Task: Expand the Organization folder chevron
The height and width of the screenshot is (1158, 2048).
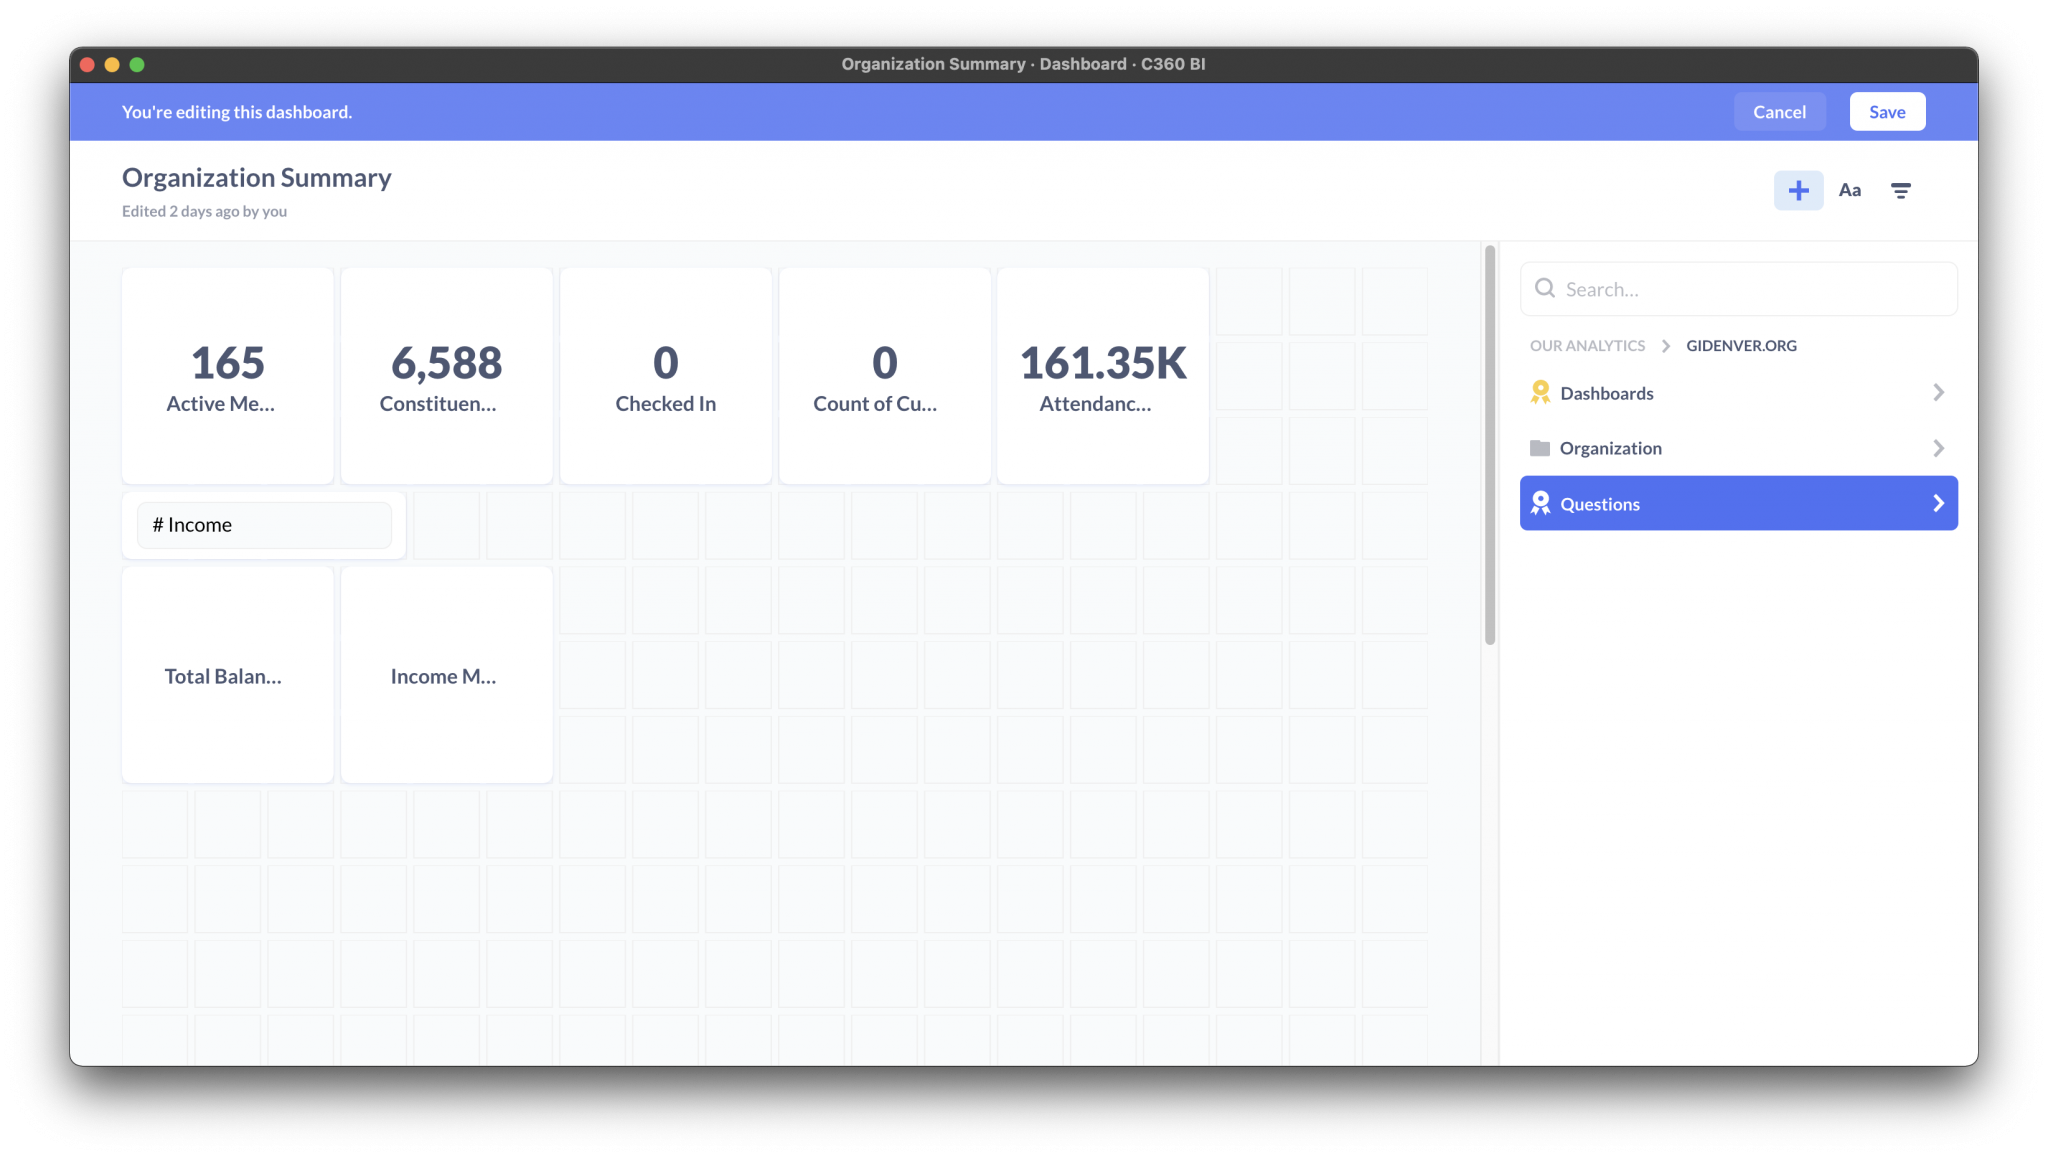Action: [1939, 448]
